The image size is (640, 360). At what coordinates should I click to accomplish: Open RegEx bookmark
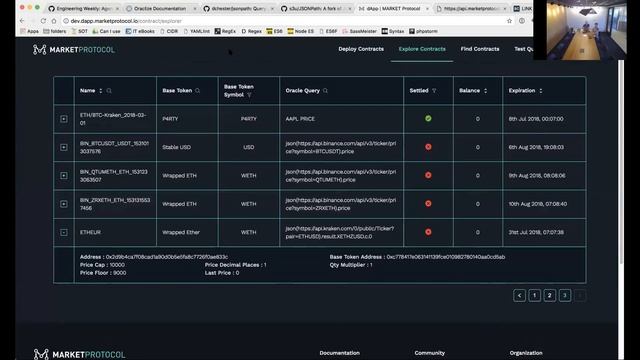pos(225,31)
